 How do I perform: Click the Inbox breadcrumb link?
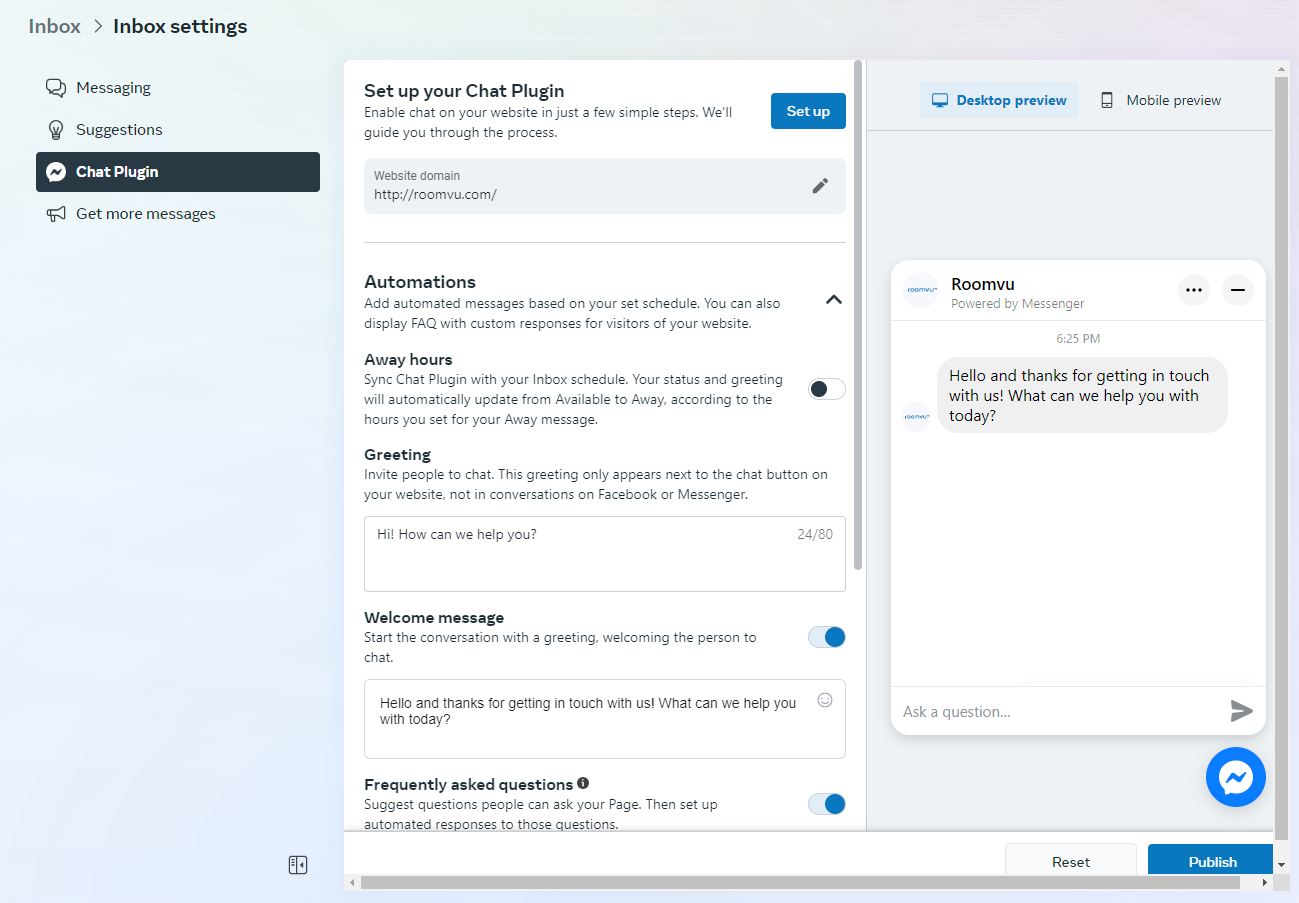click(x=54, y=27)
